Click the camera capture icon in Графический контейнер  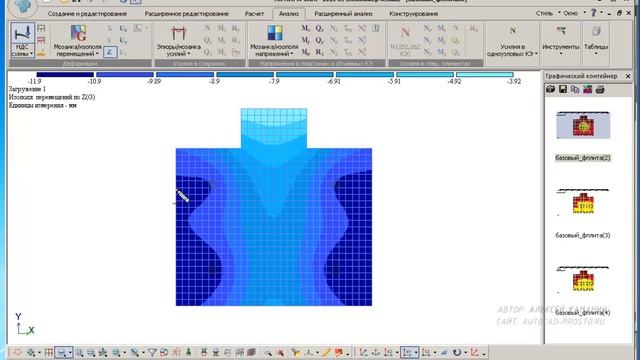pyautogui.click(x=550, y=89)
